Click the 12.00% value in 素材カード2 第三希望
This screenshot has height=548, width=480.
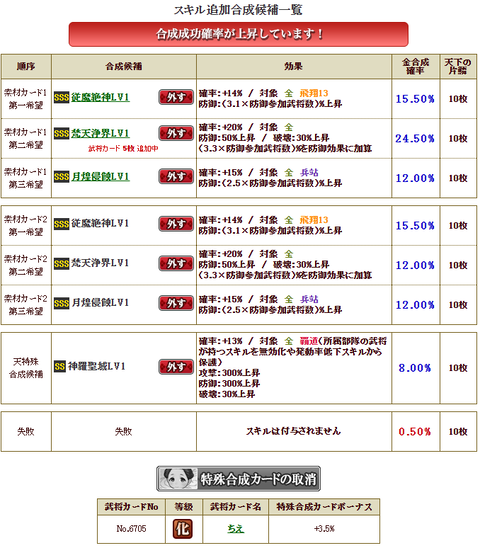tap(415, 305)
